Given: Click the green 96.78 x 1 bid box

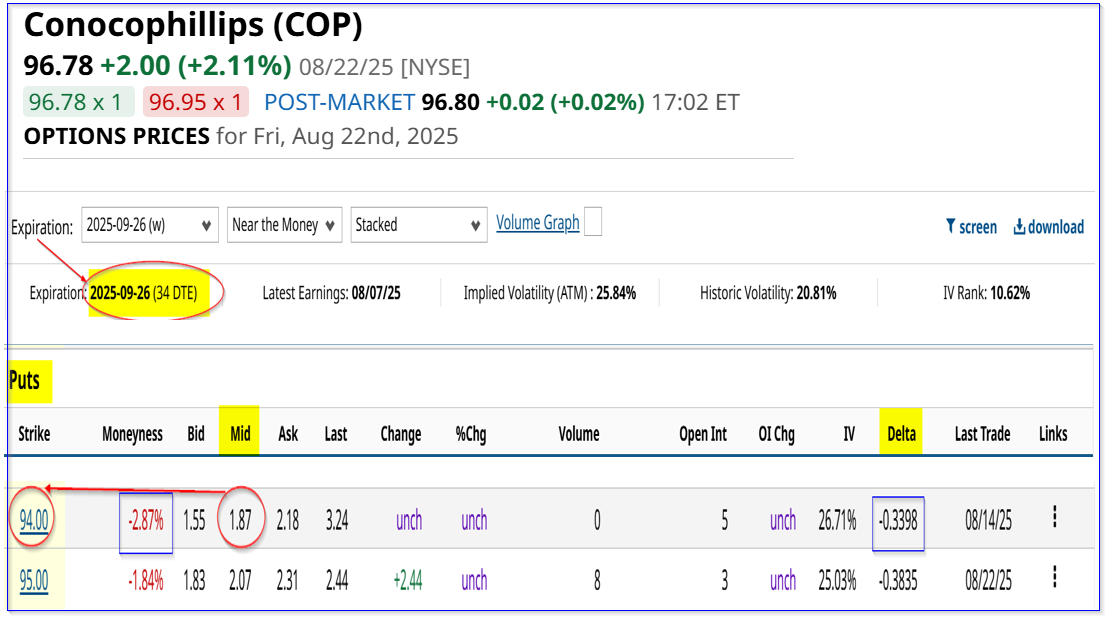Looking at the screenshot, I should pyautogui.click(x=78, y=102).
